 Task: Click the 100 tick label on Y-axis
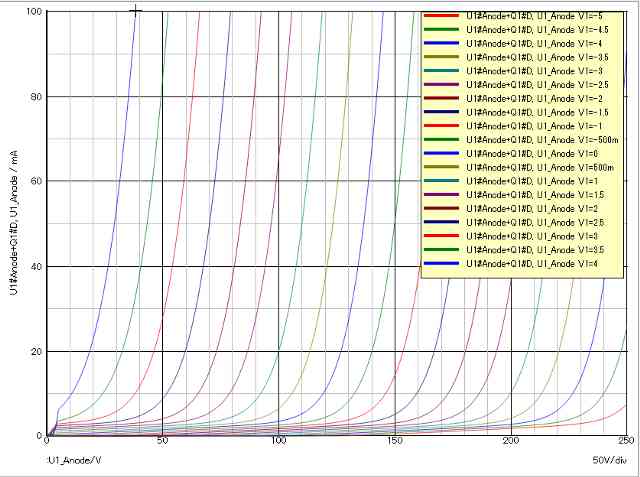click(33, 11)
